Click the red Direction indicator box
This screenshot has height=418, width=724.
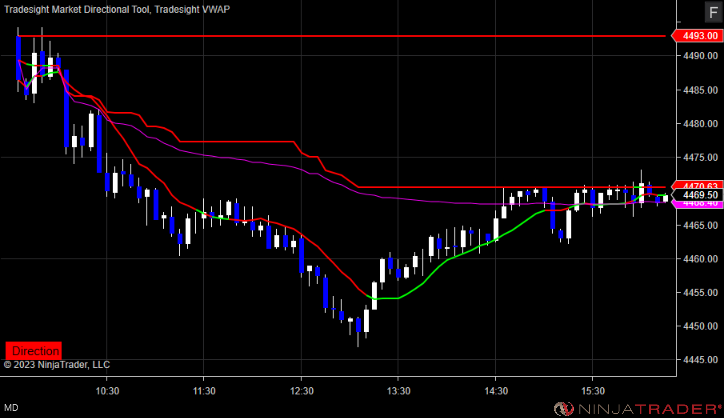pyautogui.click(x=34, y=351)
